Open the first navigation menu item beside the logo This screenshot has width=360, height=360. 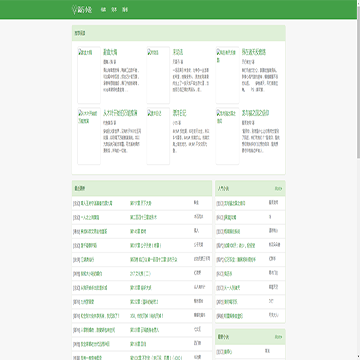tap(103, 10)
